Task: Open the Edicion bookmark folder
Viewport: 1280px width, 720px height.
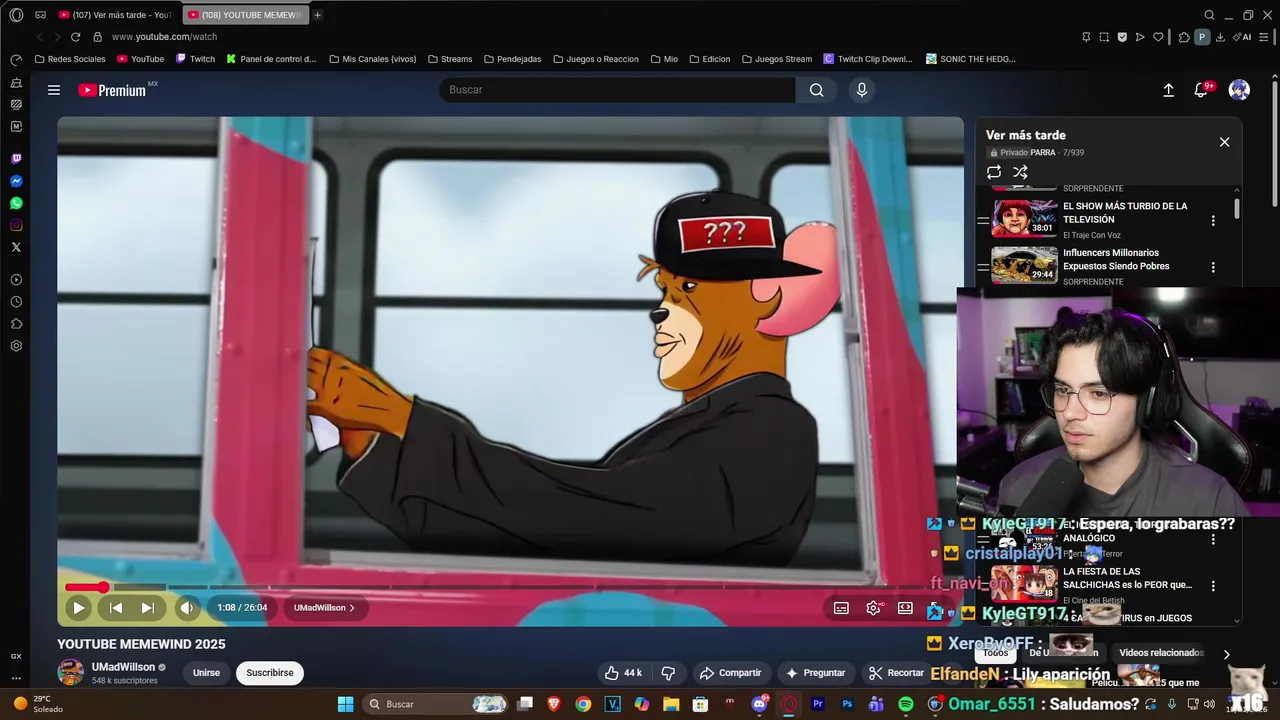Action: point(709,59)
